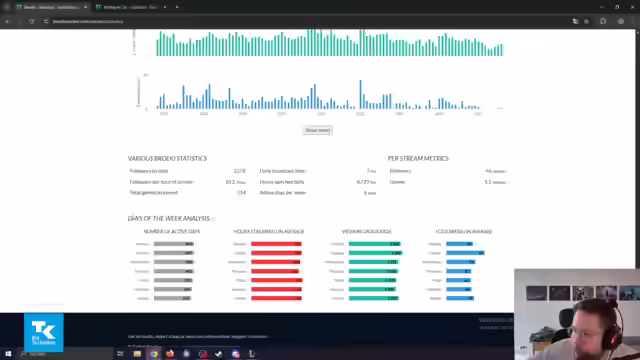Click the Active days per week statistic row
The image size is (640, 360).
click(318, 193)
